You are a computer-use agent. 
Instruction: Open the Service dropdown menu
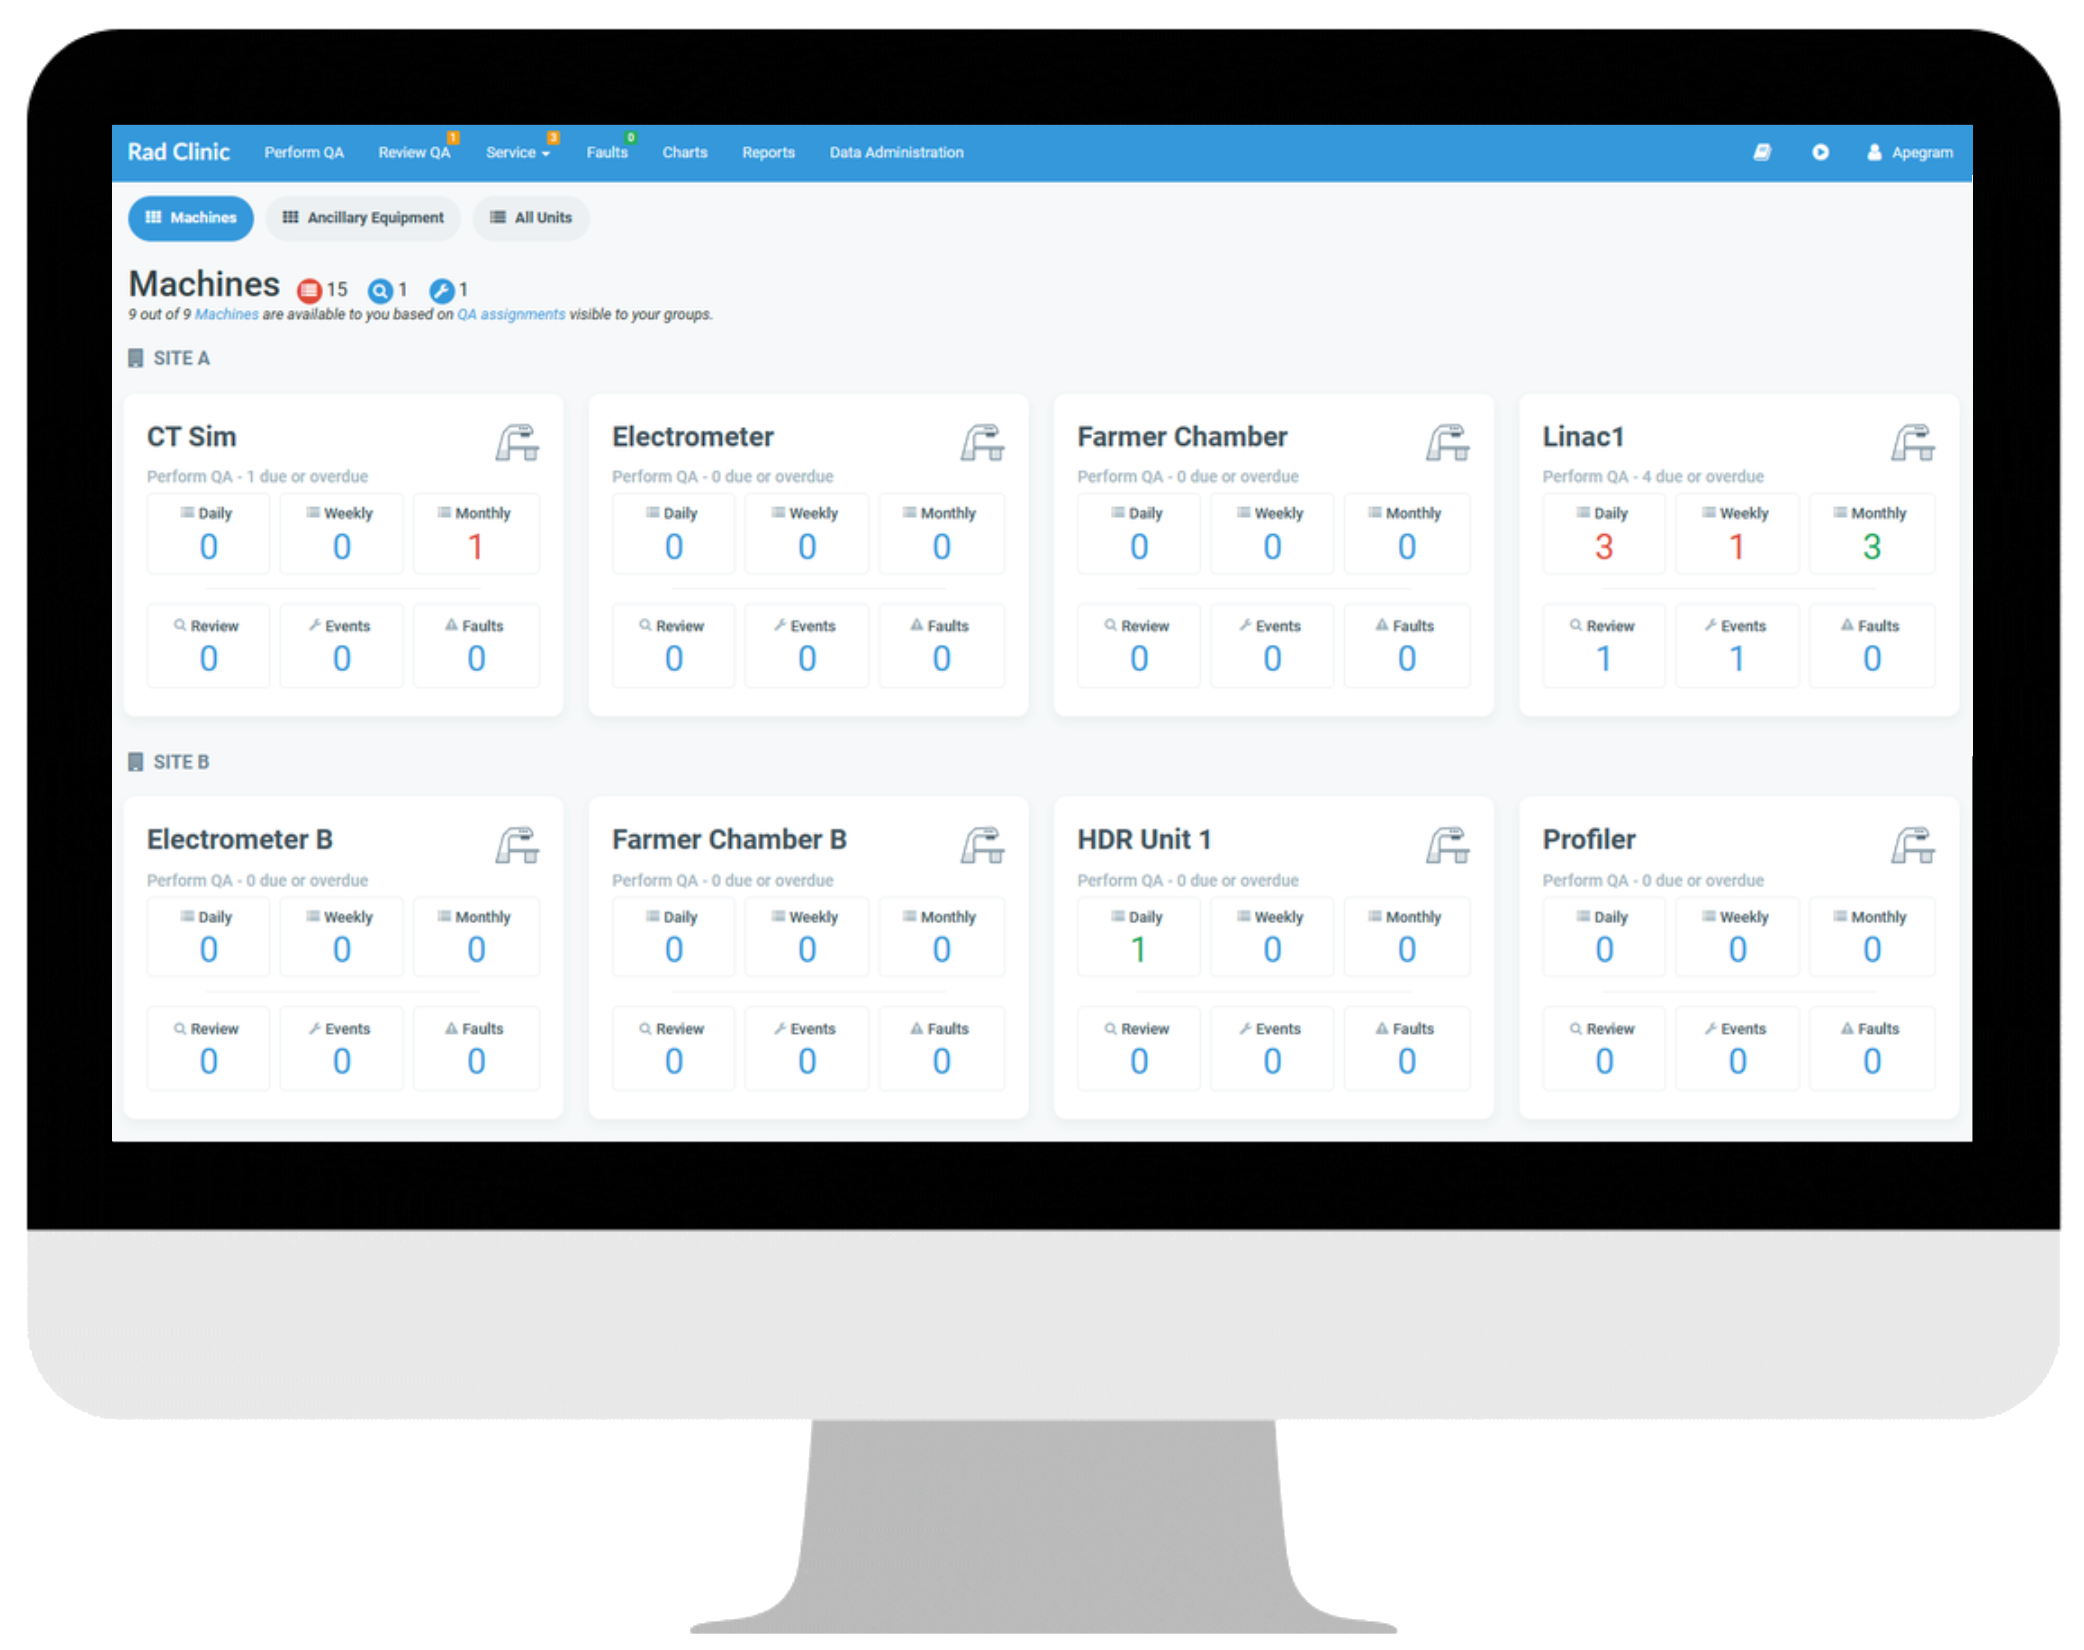[518, 152]
